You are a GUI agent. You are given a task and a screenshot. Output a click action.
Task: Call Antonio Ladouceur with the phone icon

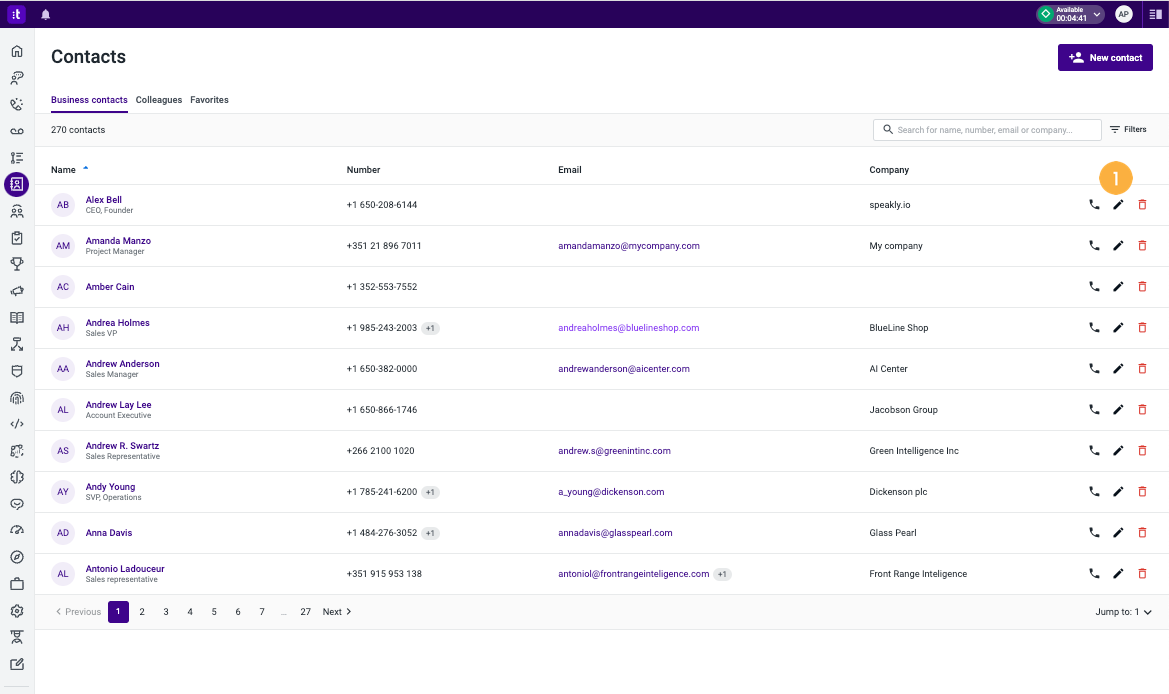(1093, 573)
